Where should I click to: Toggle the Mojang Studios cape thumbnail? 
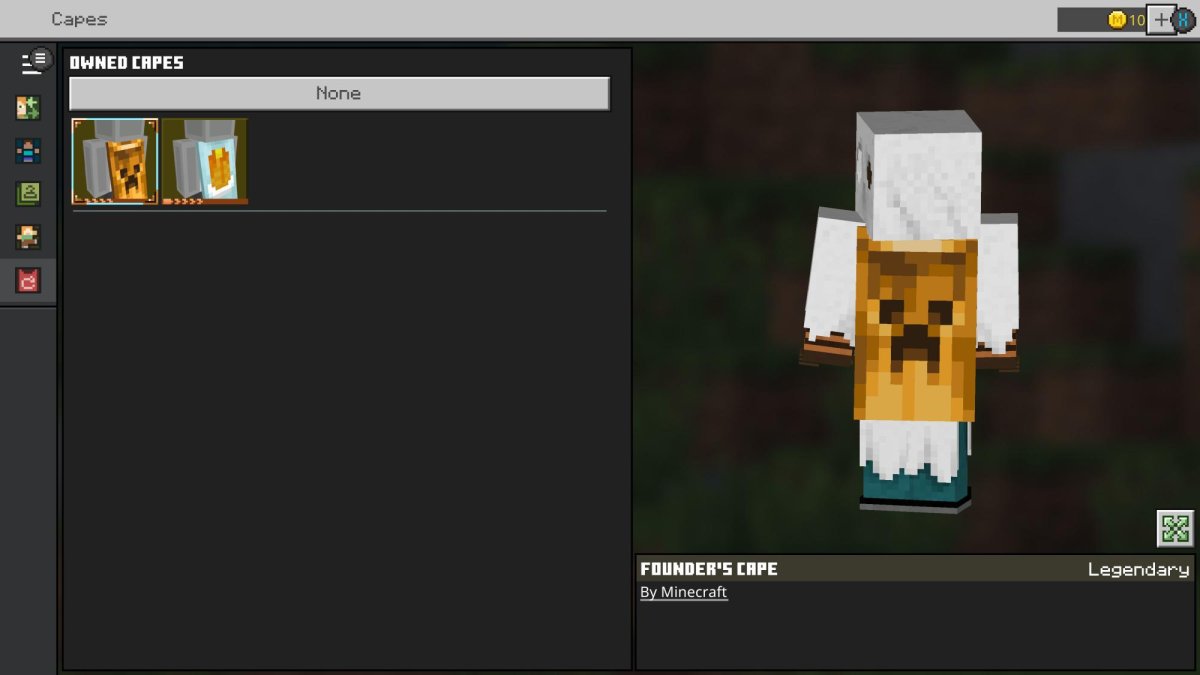[204, 161]
